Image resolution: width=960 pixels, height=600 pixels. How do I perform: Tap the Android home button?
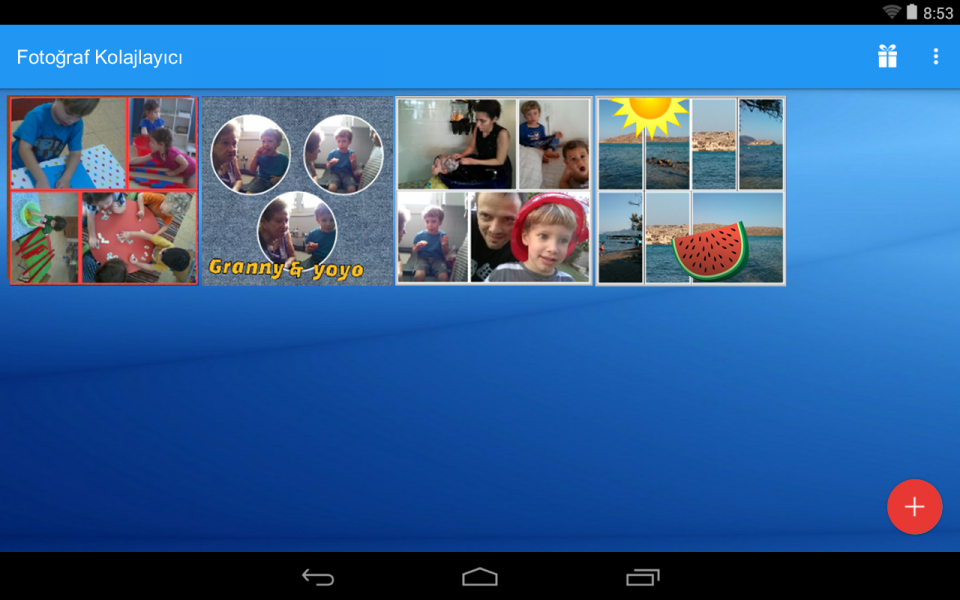coord(480,577)
